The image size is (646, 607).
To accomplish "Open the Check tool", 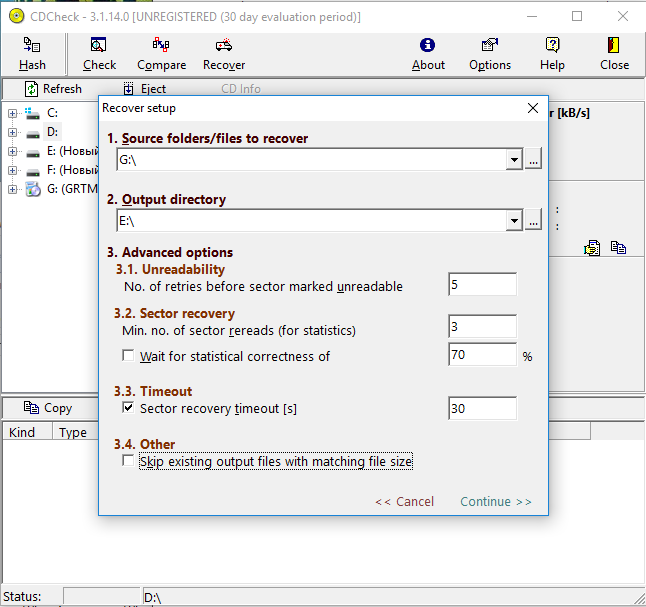I will 99,54.
